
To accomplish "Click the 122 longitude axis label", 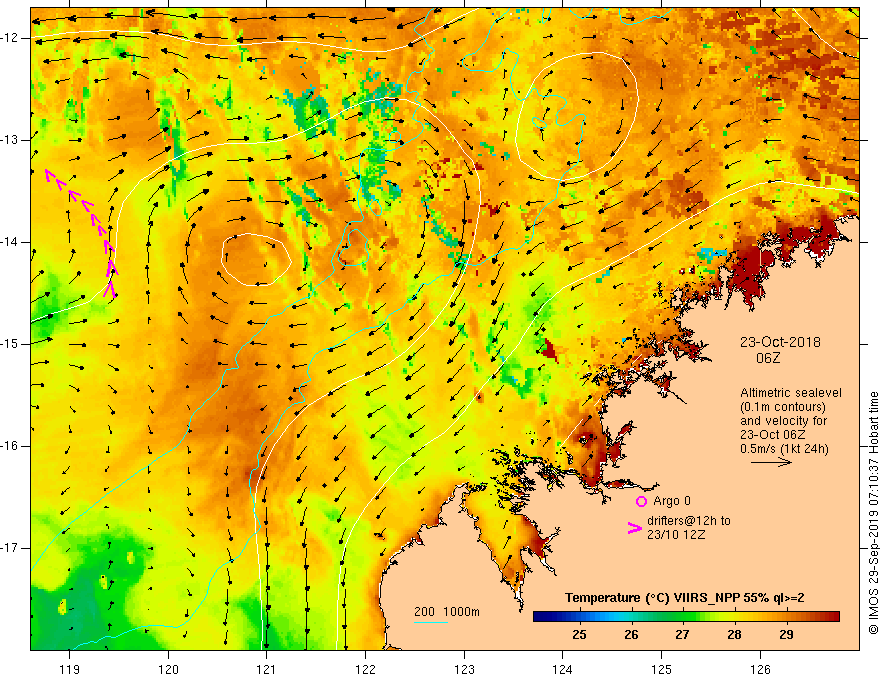I will 365,669.
